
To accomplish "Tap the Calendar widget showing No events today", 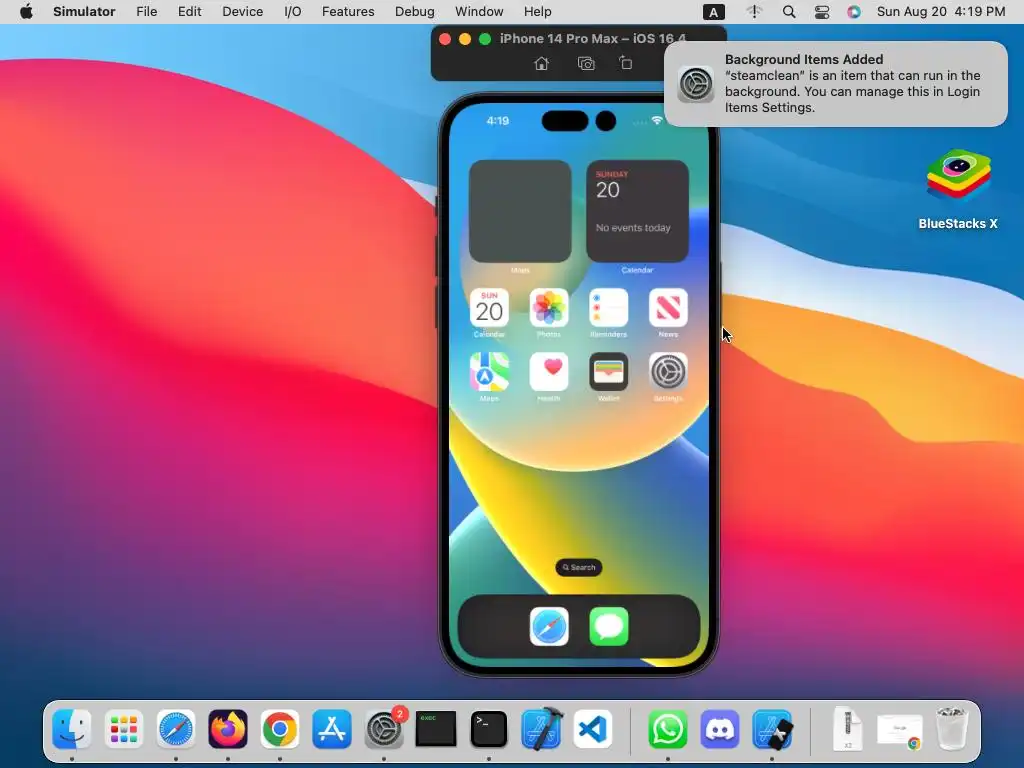I will pos(637,212).
